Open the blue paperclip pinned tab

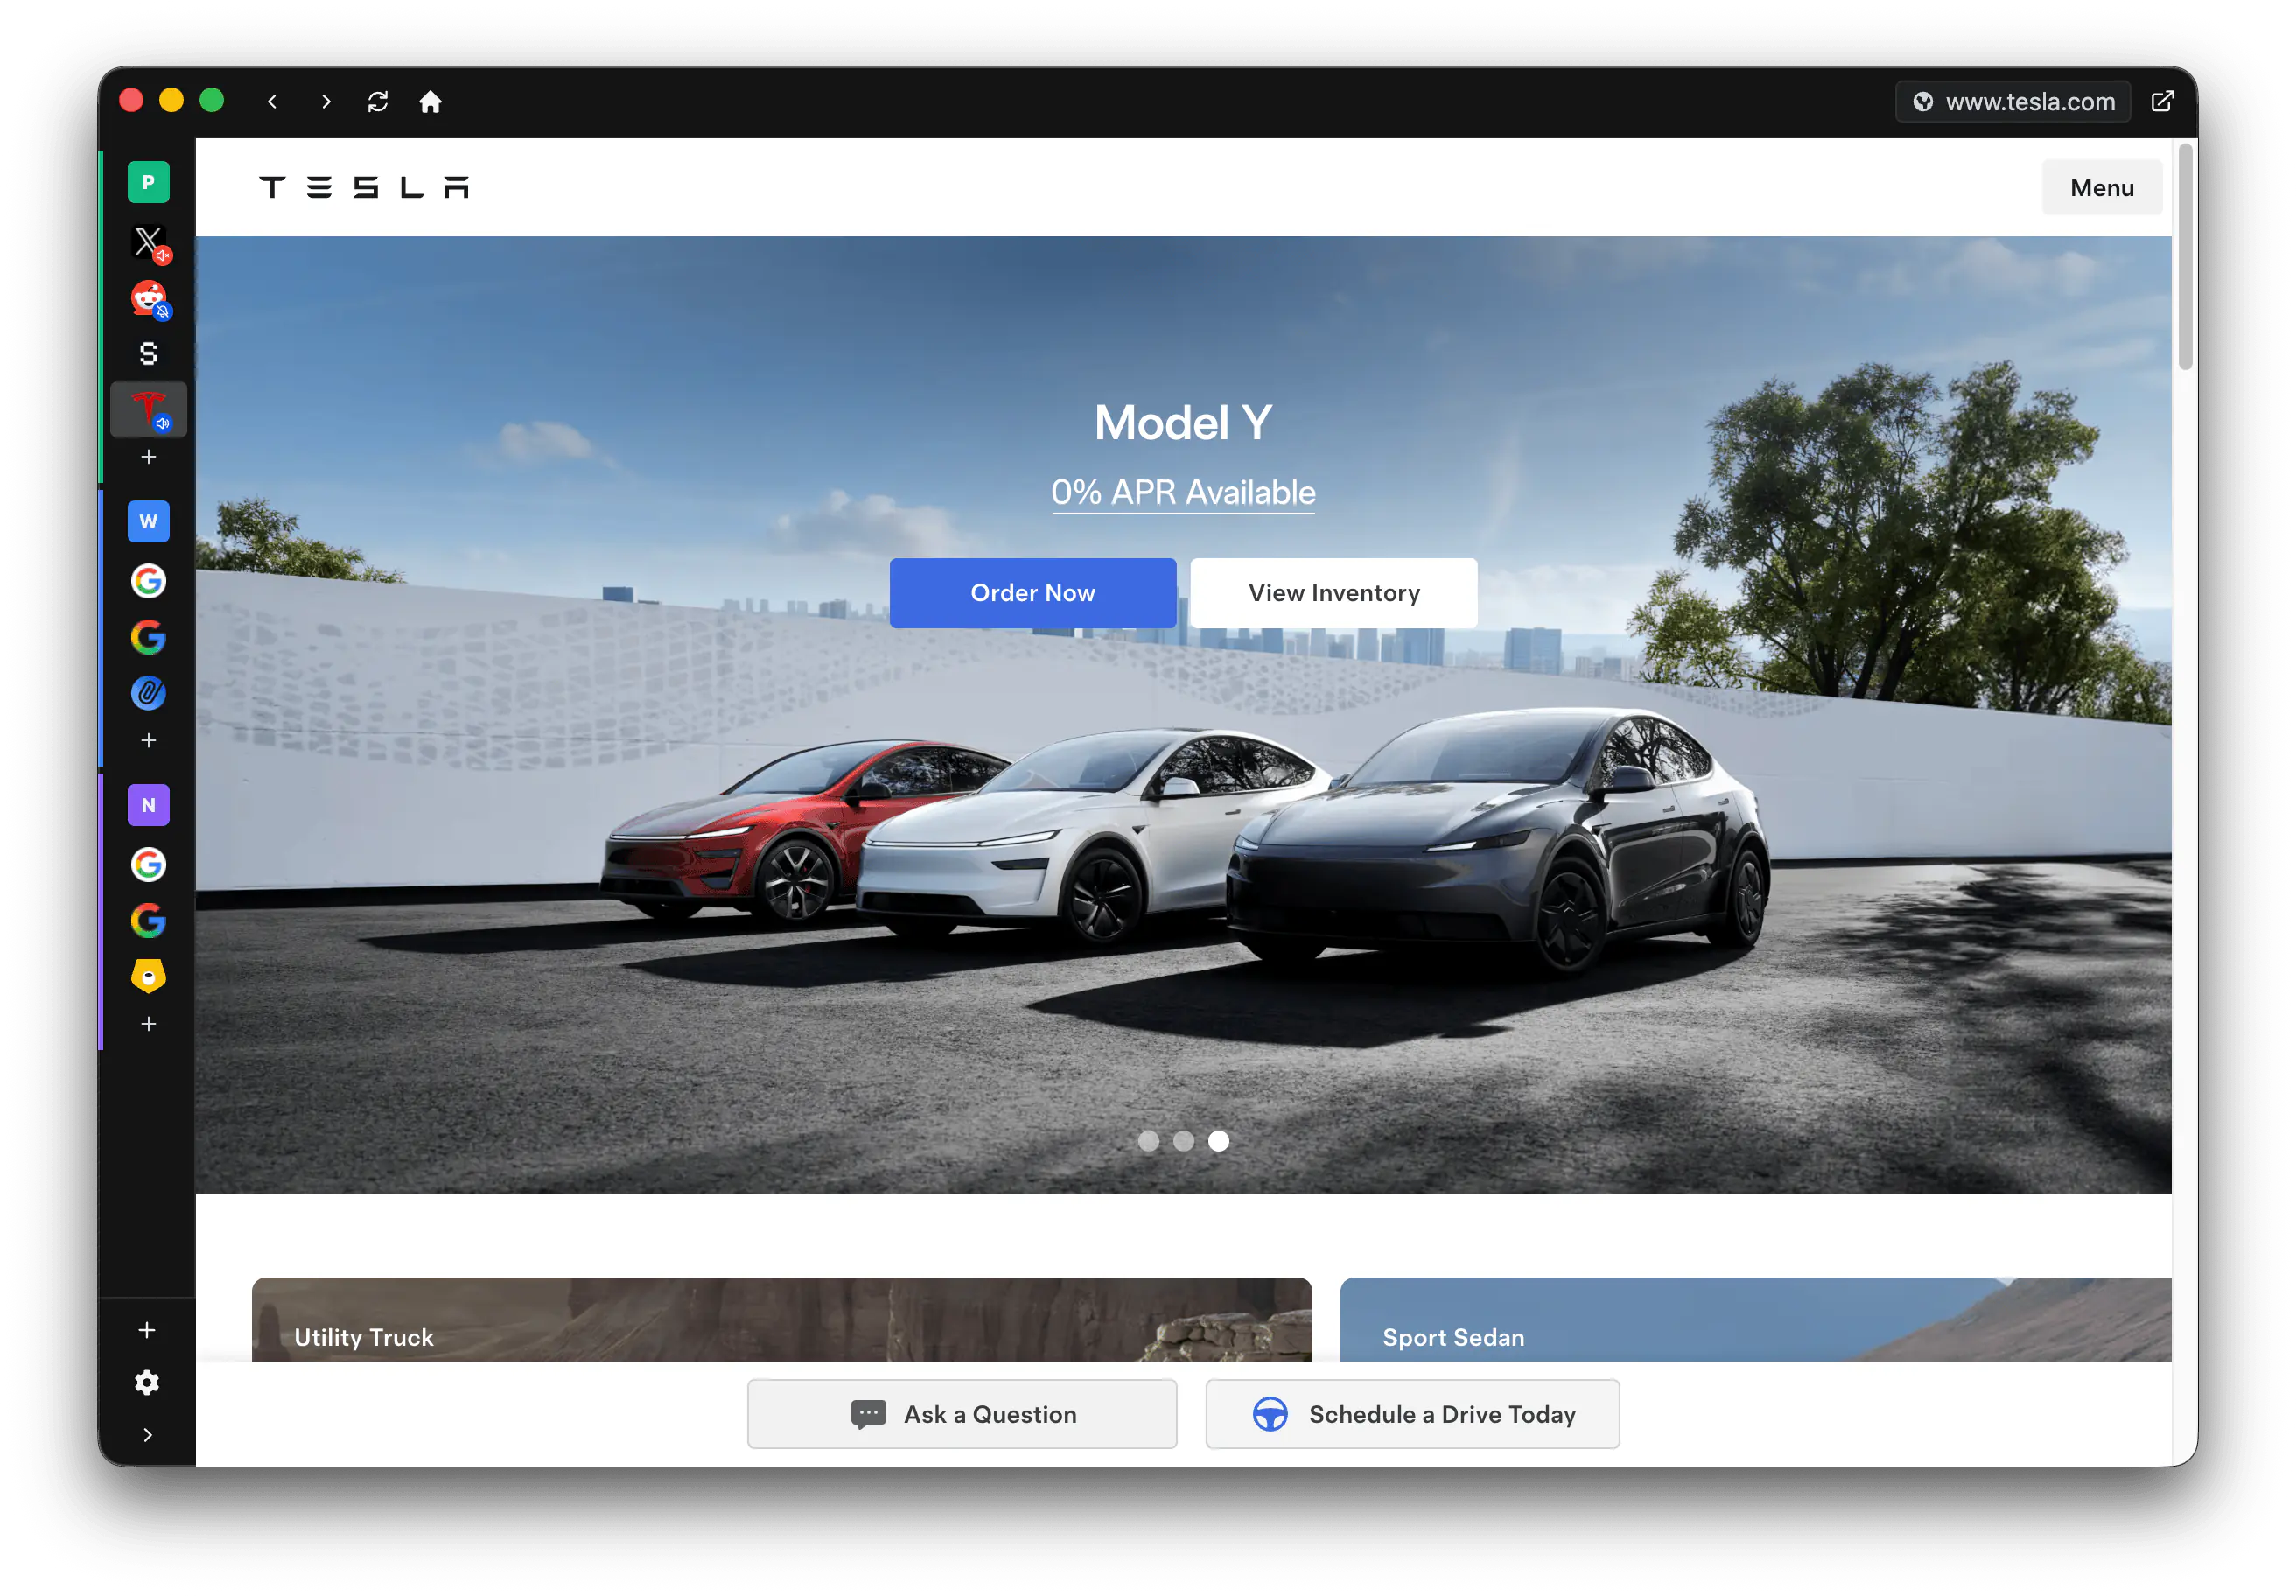tap(148, 692)
